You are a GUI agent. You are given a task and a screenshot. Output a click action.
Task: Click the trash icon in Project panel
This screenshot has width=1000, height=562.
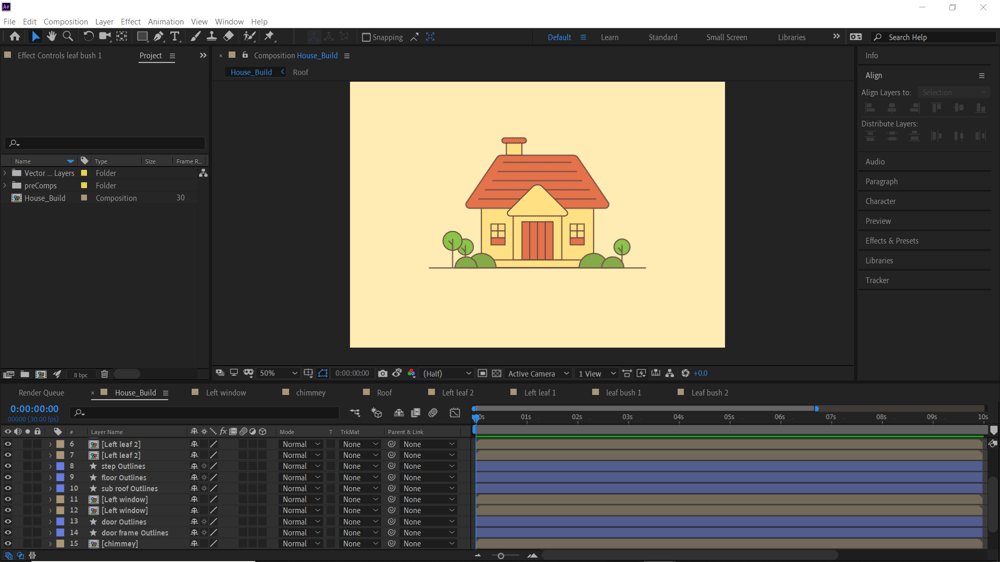pos(105,374)
